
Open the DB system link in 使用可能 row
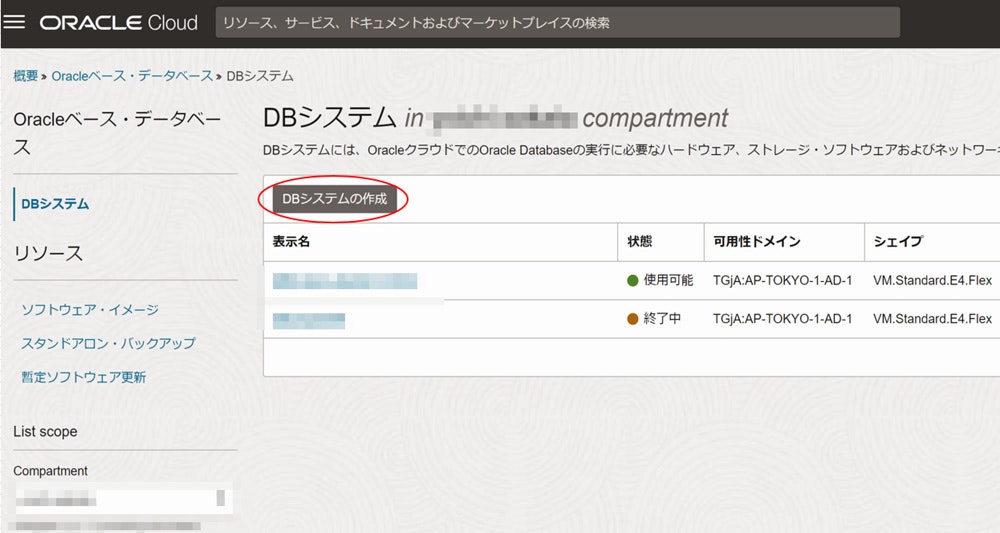pos(345,281)
